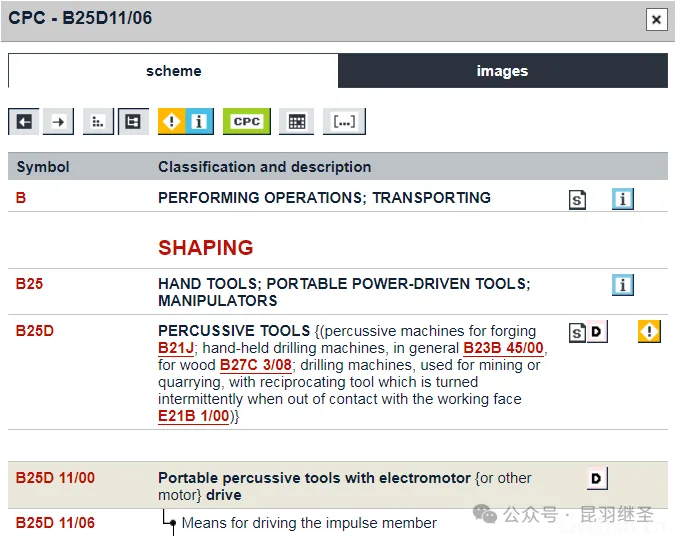The width and height of the screenshot is (675, 541).
Task: Toggle the dots hierarchy view icon
Action: pyautogui.click(x=98, y=121)
